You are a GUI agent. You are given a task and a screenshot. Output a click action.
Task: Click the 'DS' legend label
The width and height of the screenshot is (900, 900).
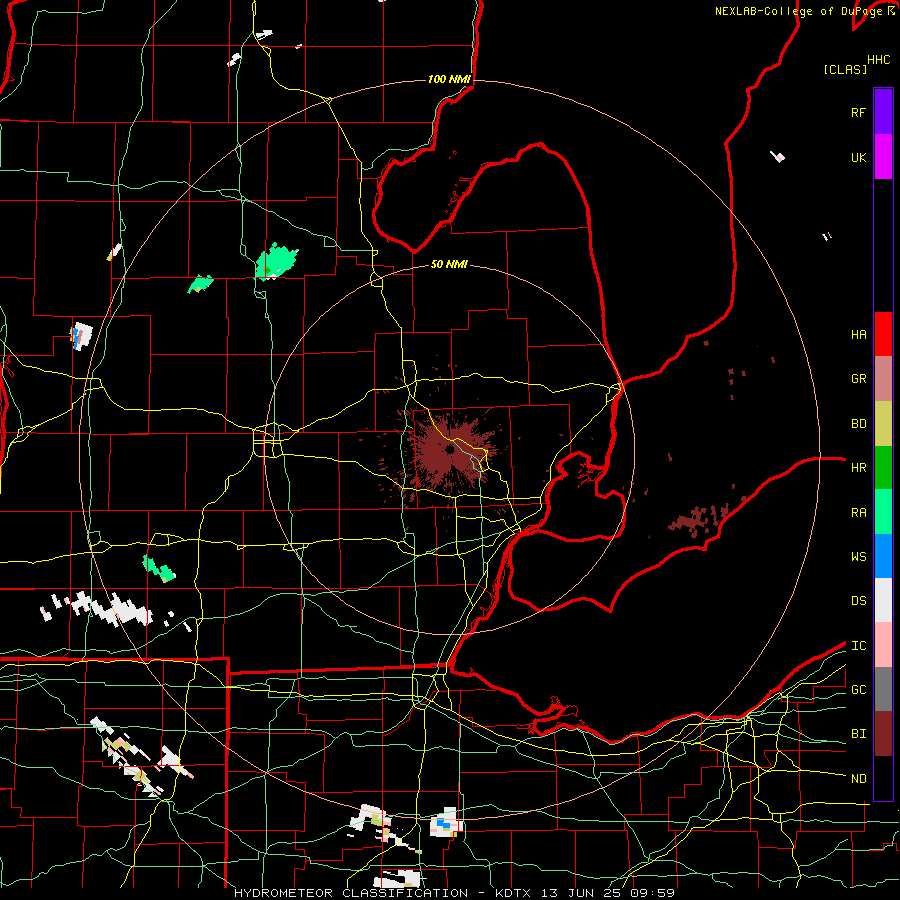click(x=858, y=600)
